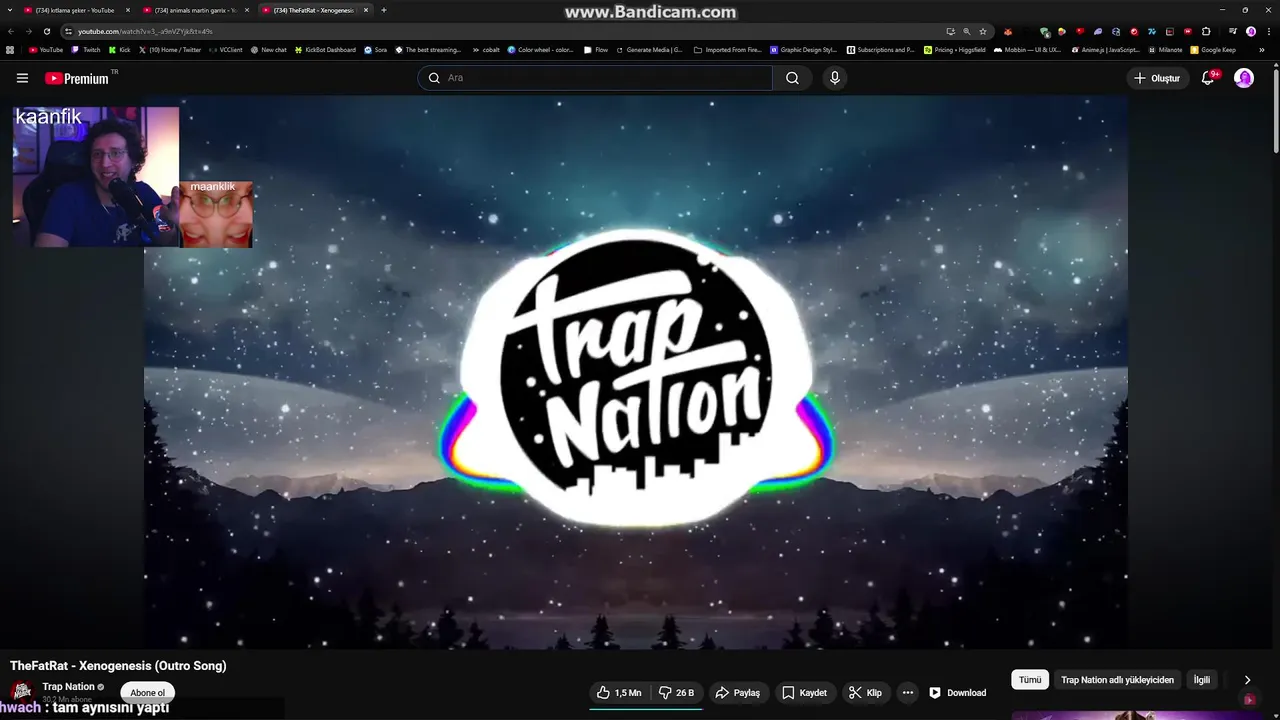Open the Chrome three-dot menu

pos(1269,31)
